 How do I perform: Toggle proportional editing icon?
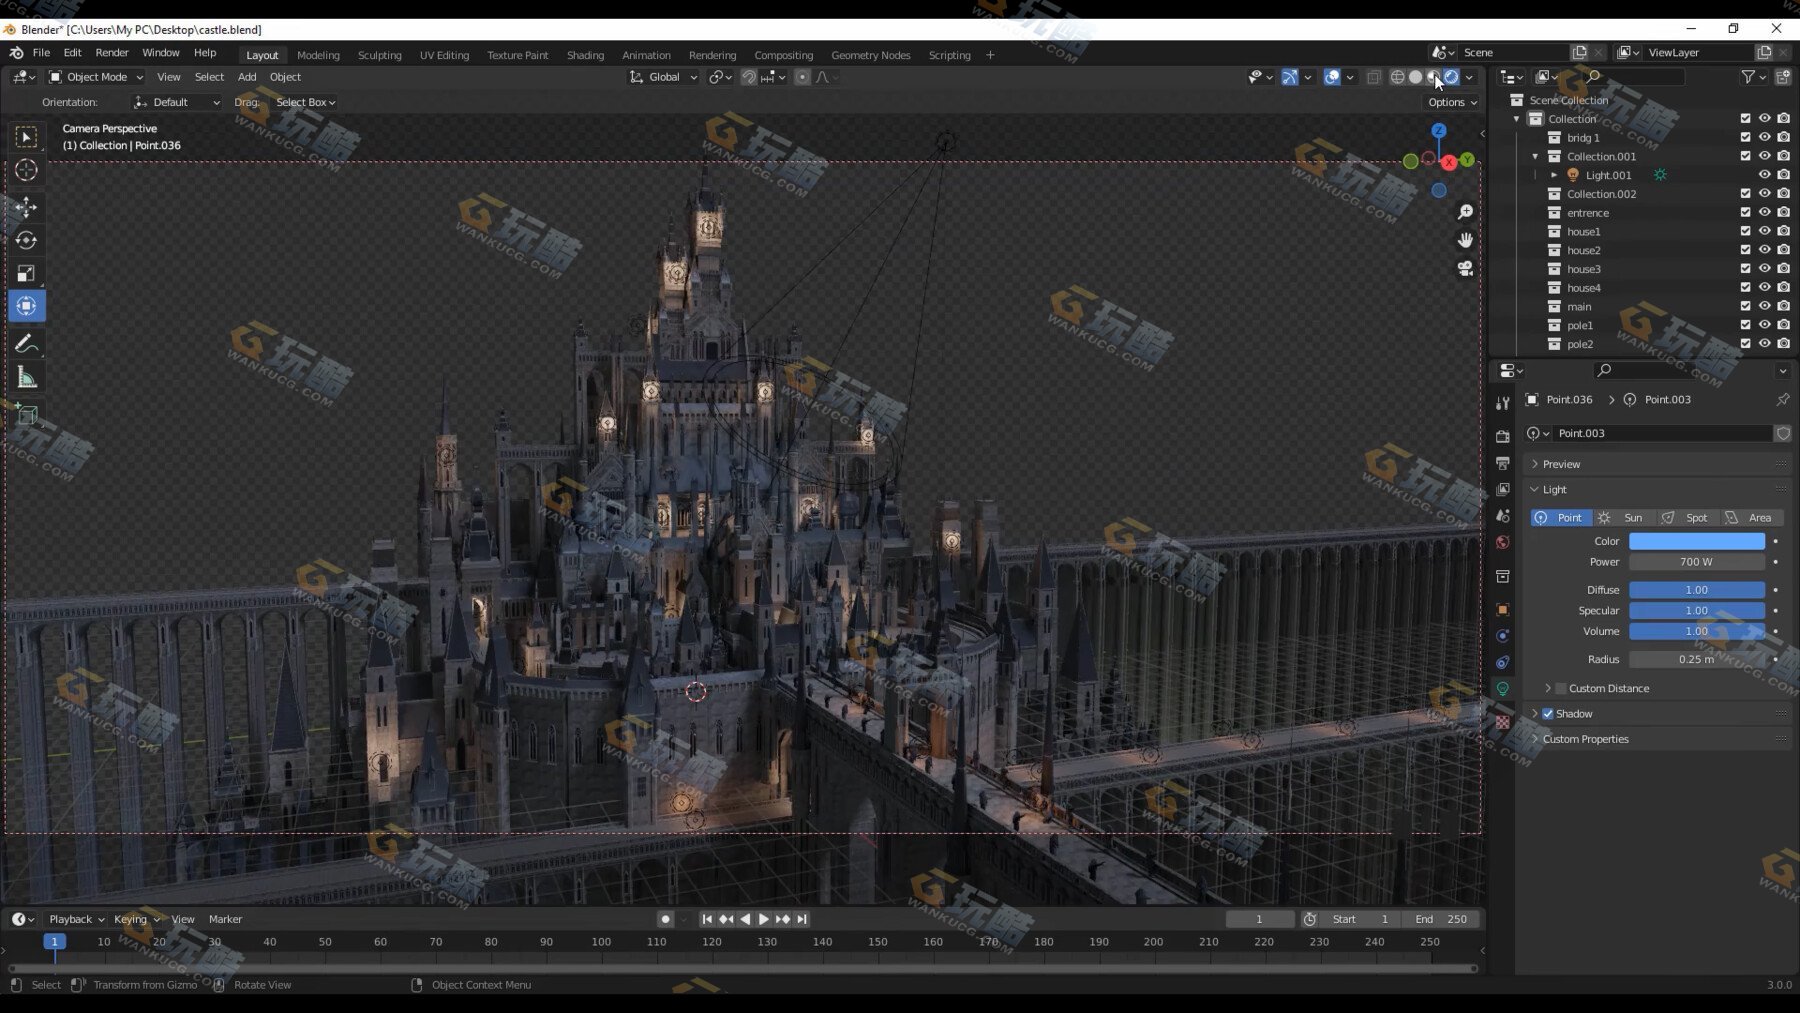(x=802, y=77)
